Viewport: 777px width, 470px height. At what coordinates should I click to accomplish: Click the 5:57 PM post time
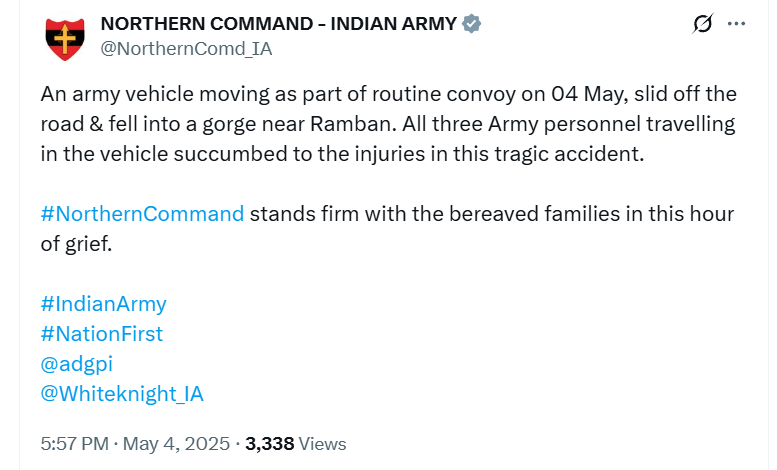point(76,443)
